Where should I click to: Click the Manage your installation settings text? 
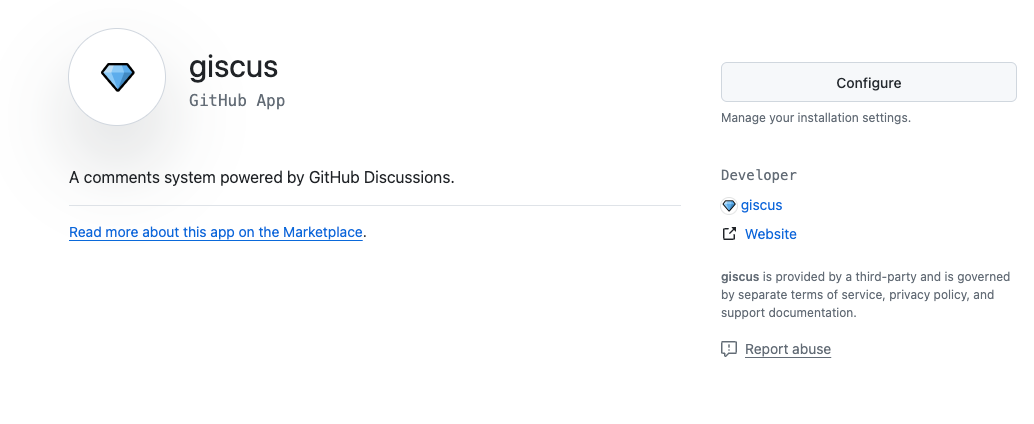click(x=816, y=118)
